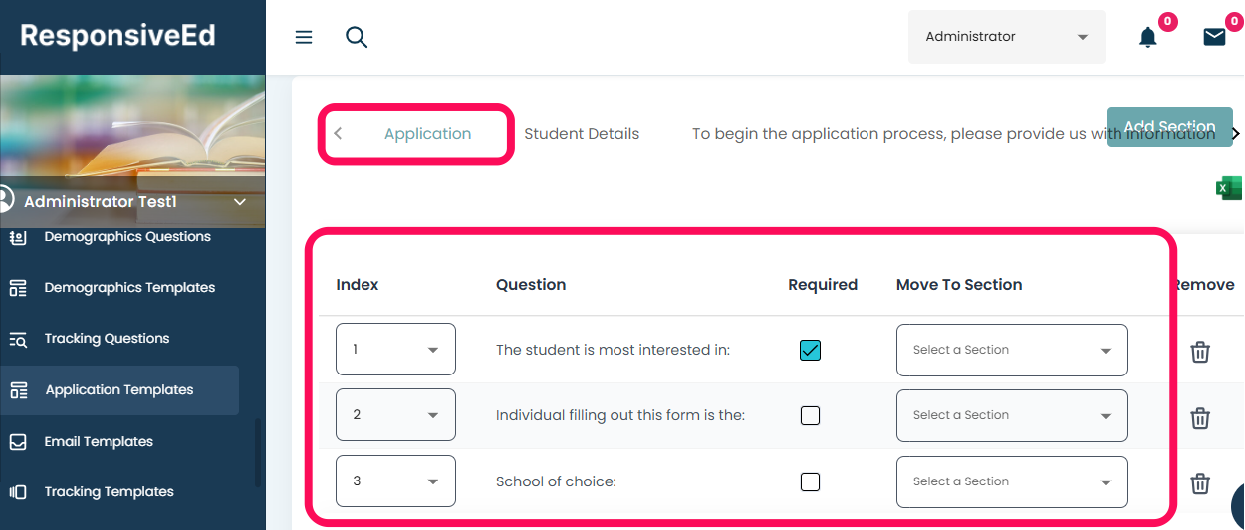Viewport: 1245px width, 530px height.
Task: Open the Administrator role dropdown
Action: click(x=1006, y=37)
